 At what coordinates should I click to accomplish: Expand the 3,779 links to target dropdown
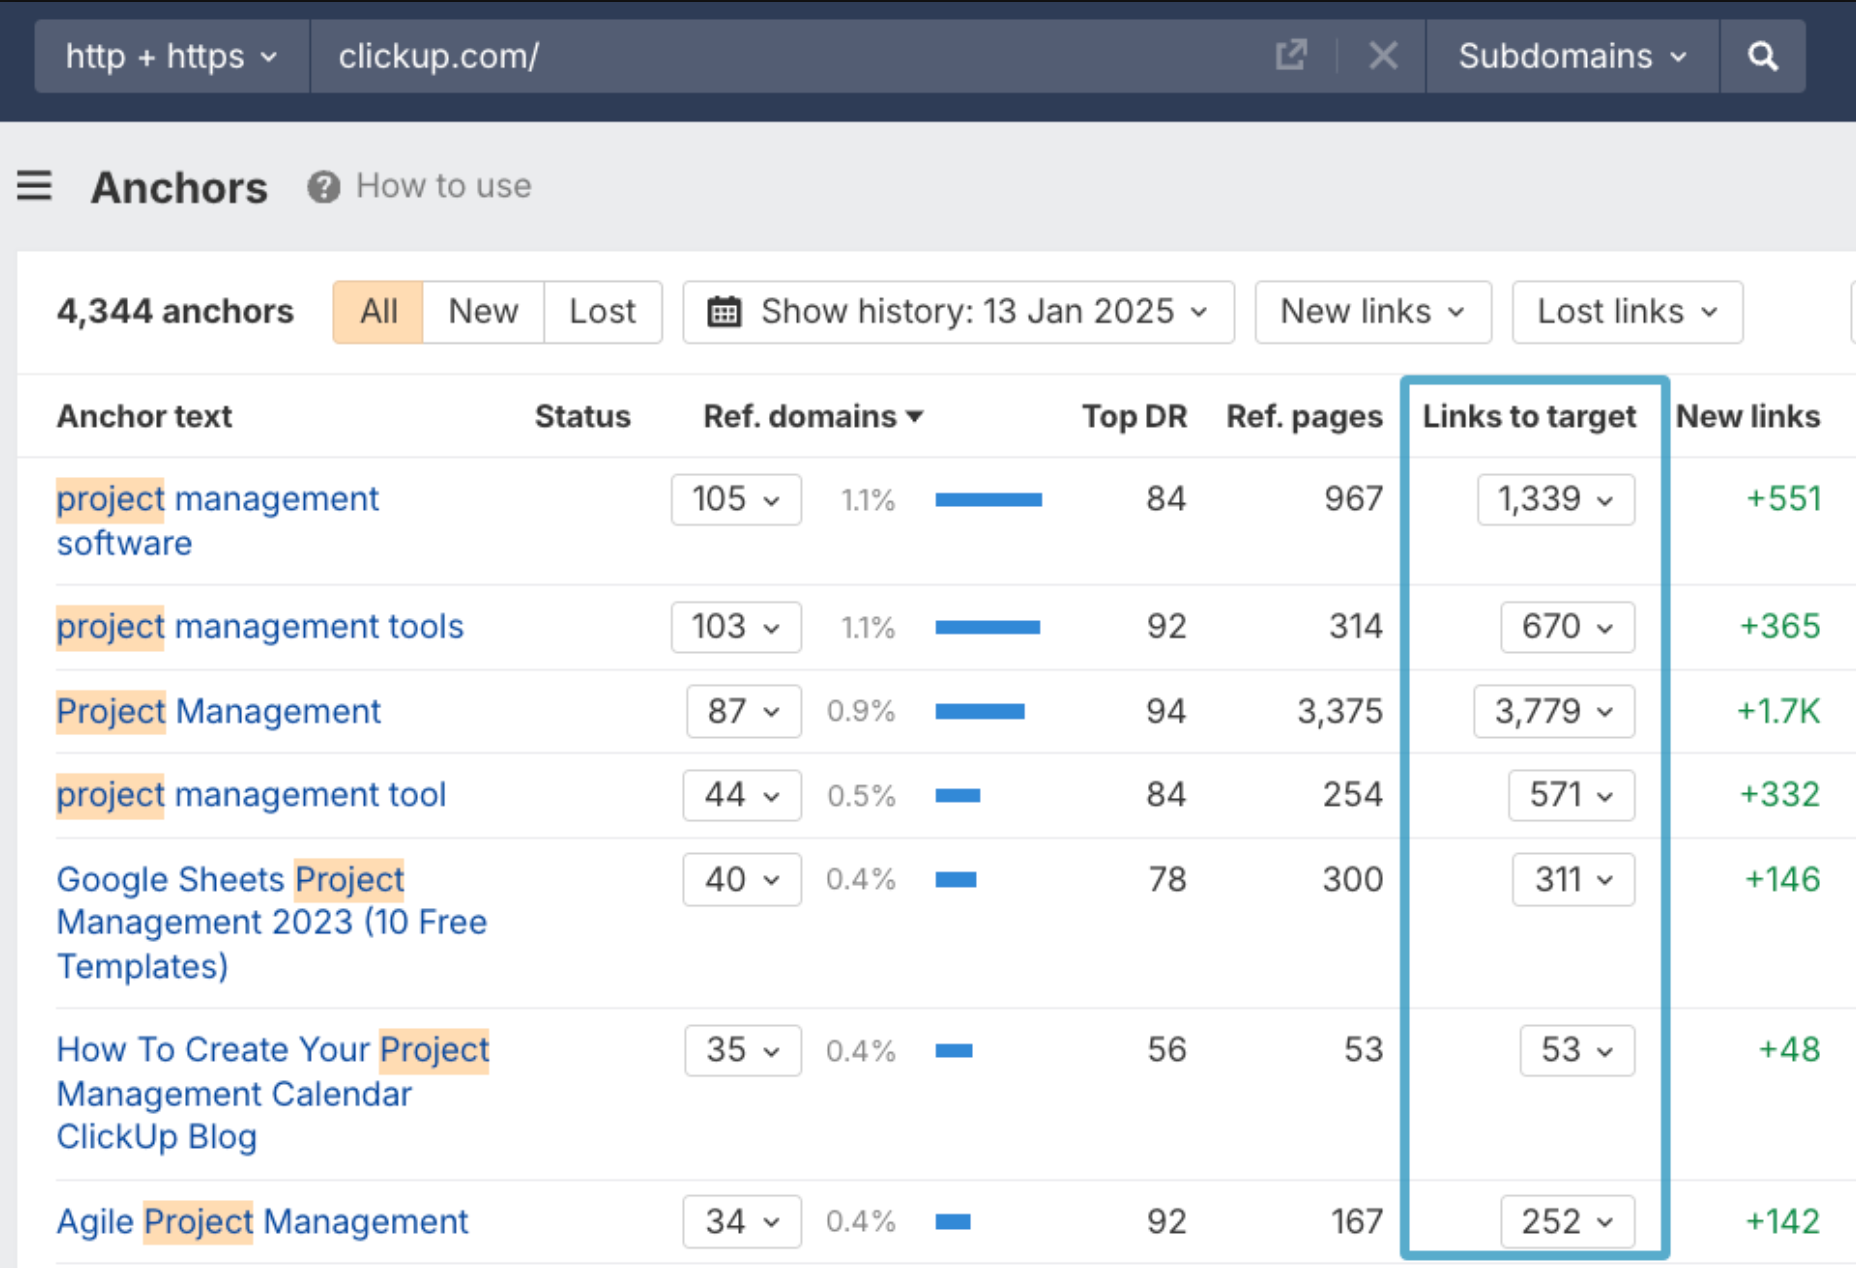coord(1554,711)
